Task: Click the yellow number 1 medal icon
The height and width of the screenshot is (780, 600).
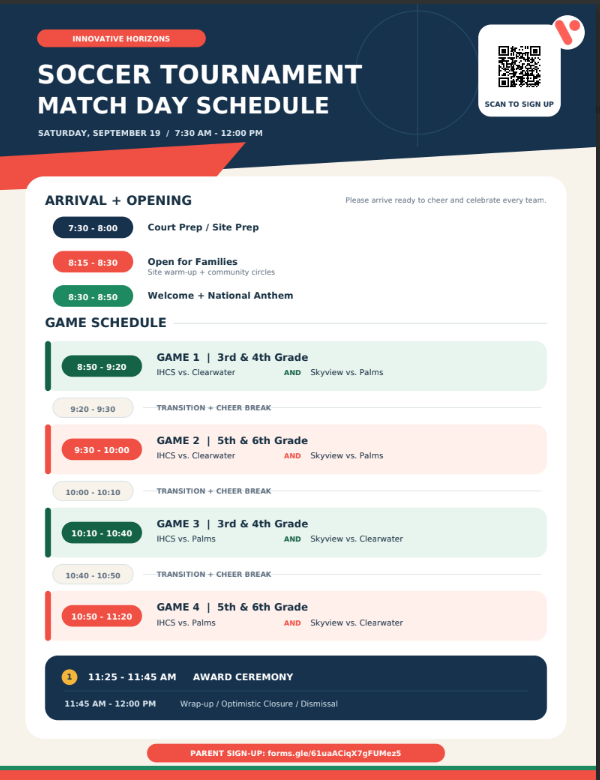Action: coord(69,677)
